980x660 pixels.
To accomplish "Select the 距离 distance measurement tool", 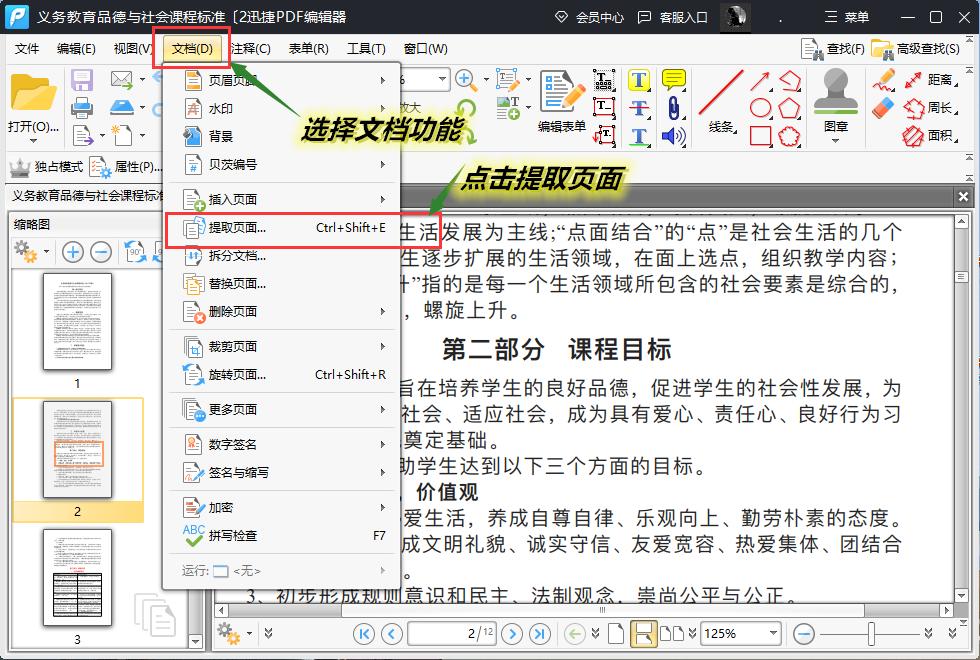I will [939, 82].
